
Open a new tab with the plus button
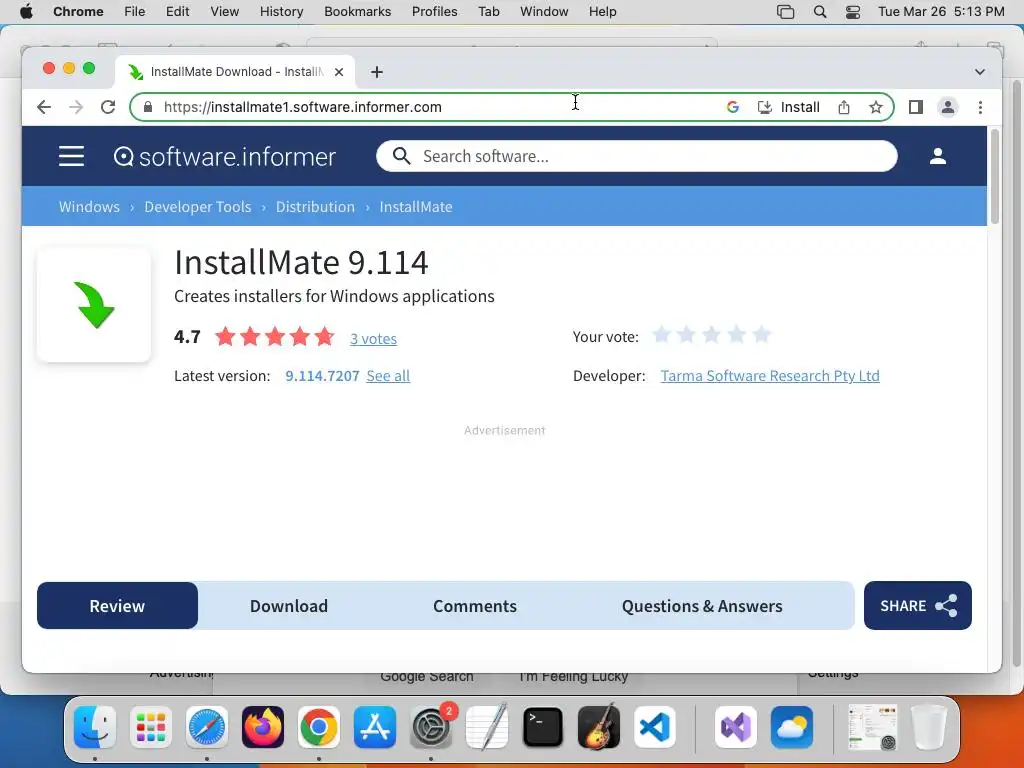(377, 72)
